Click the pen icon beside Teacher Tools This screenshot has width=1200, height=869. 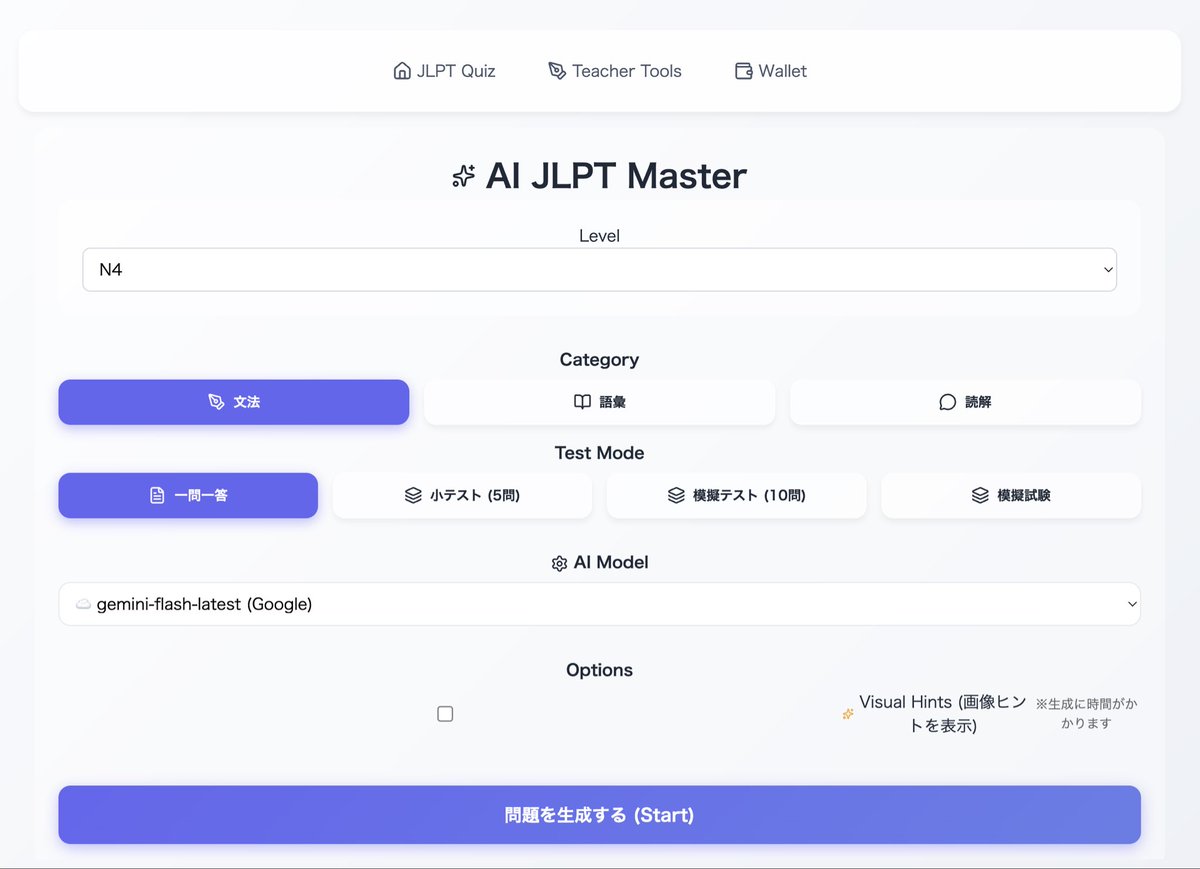(x=557, y=71)
